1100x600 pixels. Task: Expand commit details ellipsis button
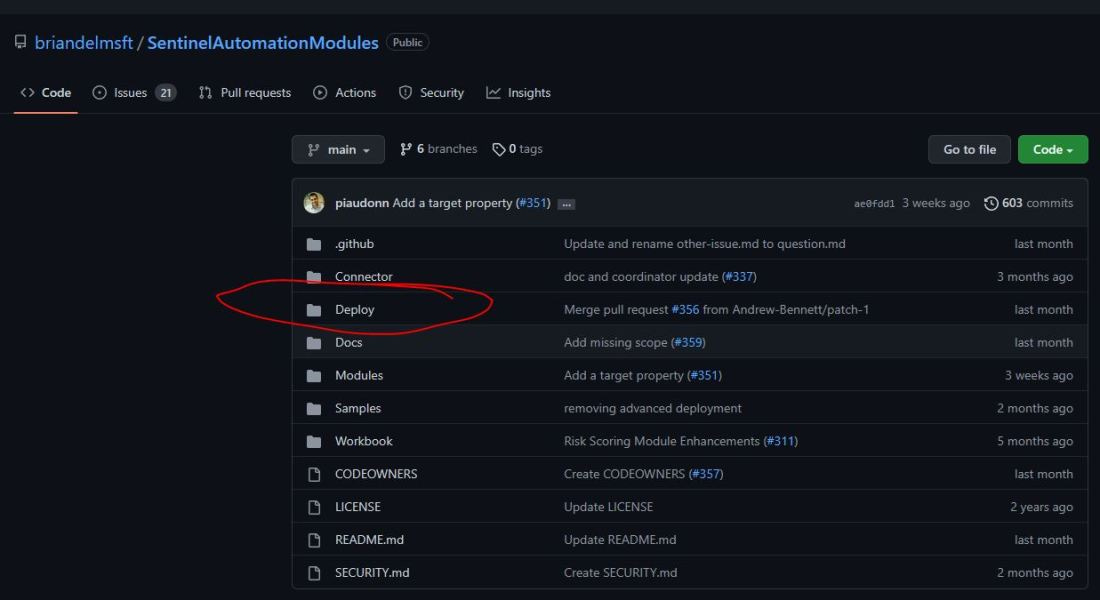[x=566, y=204]
